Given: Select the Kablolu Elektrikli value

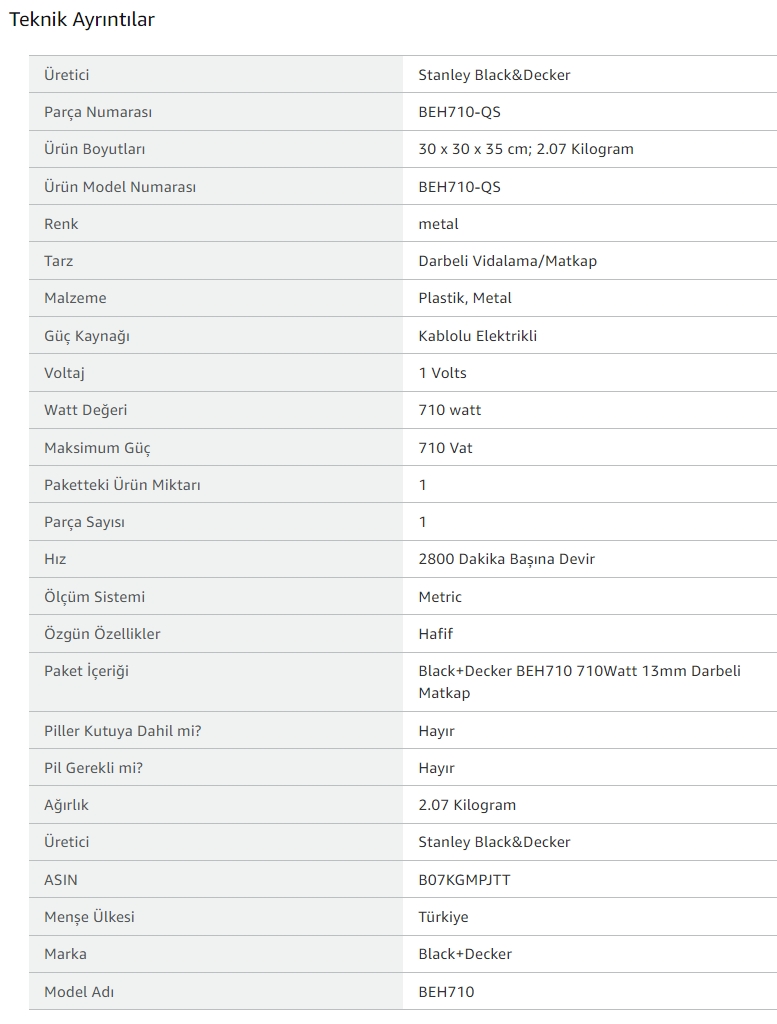Looking at the screenshot, I should coord(477,336).
